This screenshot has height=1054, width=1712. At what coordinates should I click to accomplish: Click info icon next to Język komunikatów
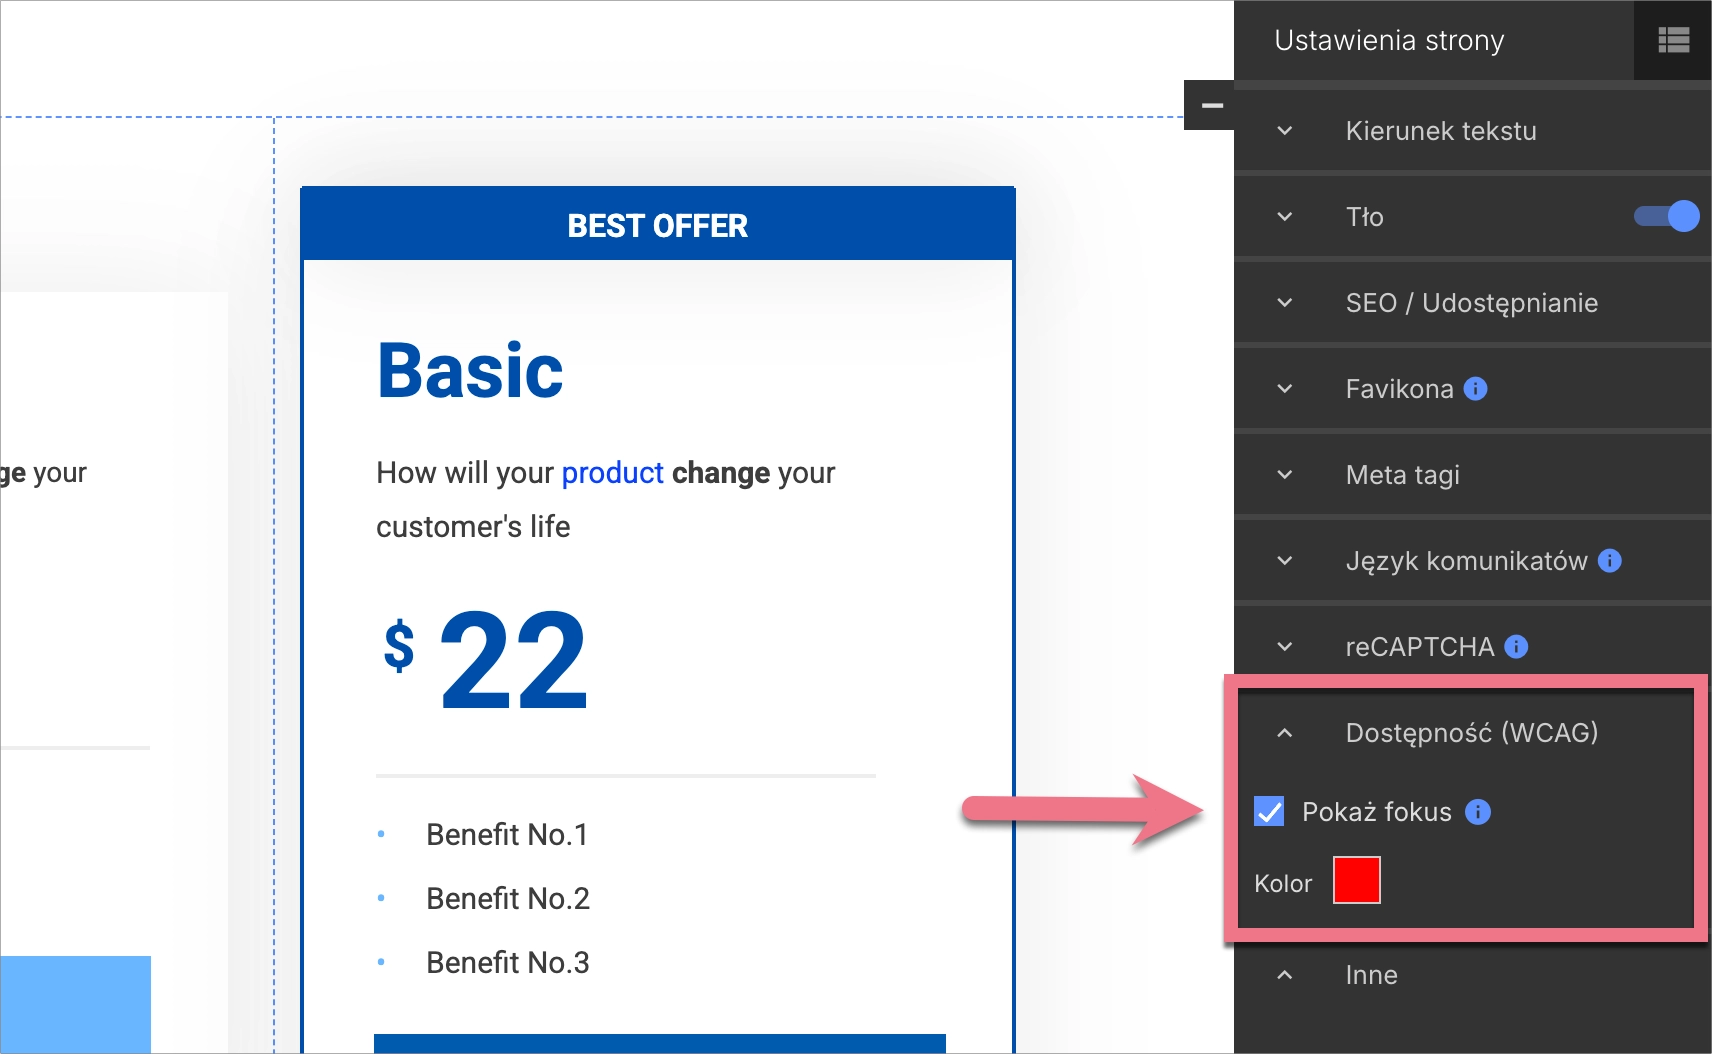click(x=1609, y=561)
